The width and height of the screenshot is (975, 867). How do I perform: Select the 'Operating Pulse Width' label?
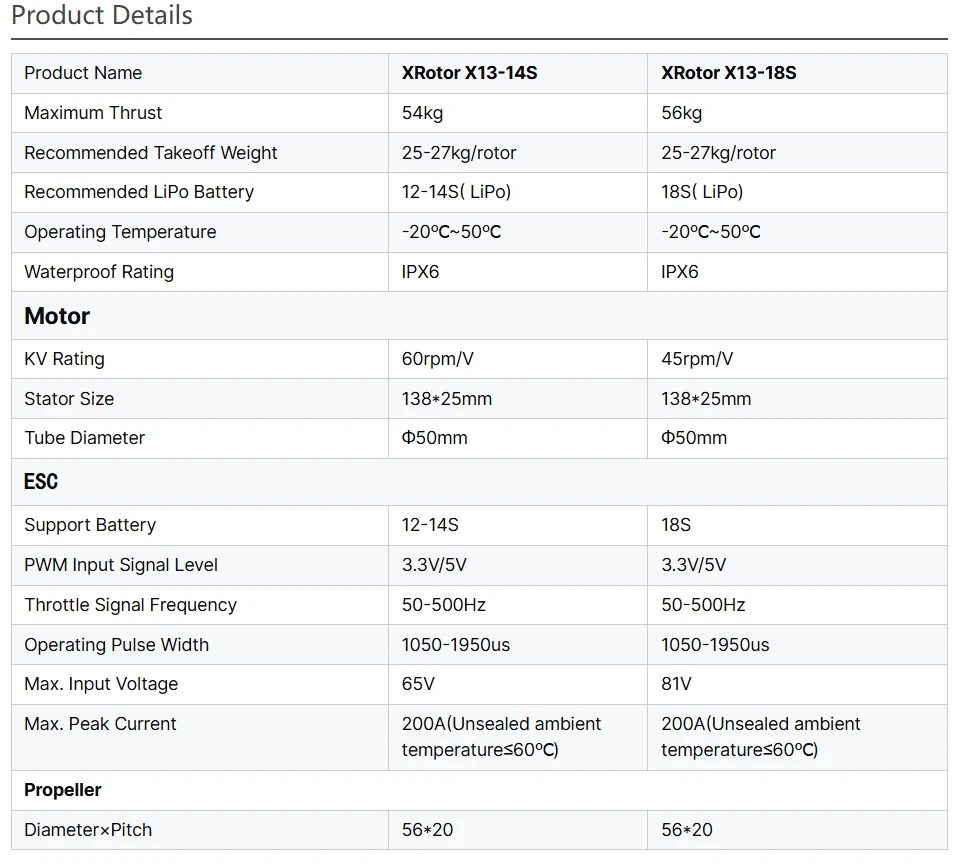tap(116, 645)
